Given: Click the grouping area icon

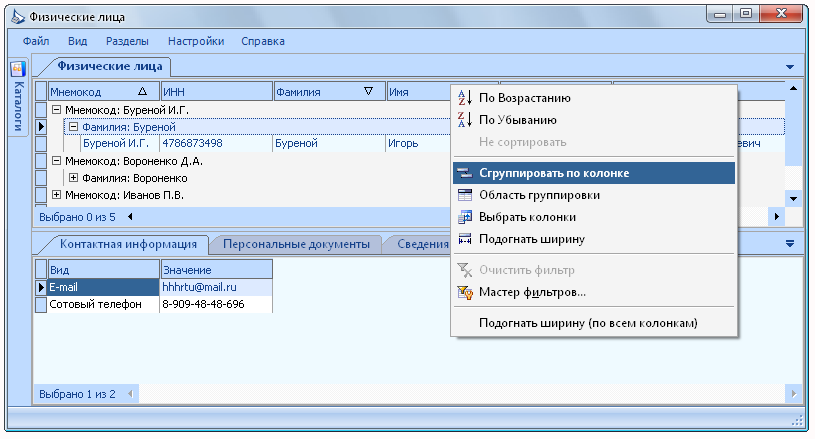Looking at the screenshot, I should (x=464, y=195).
